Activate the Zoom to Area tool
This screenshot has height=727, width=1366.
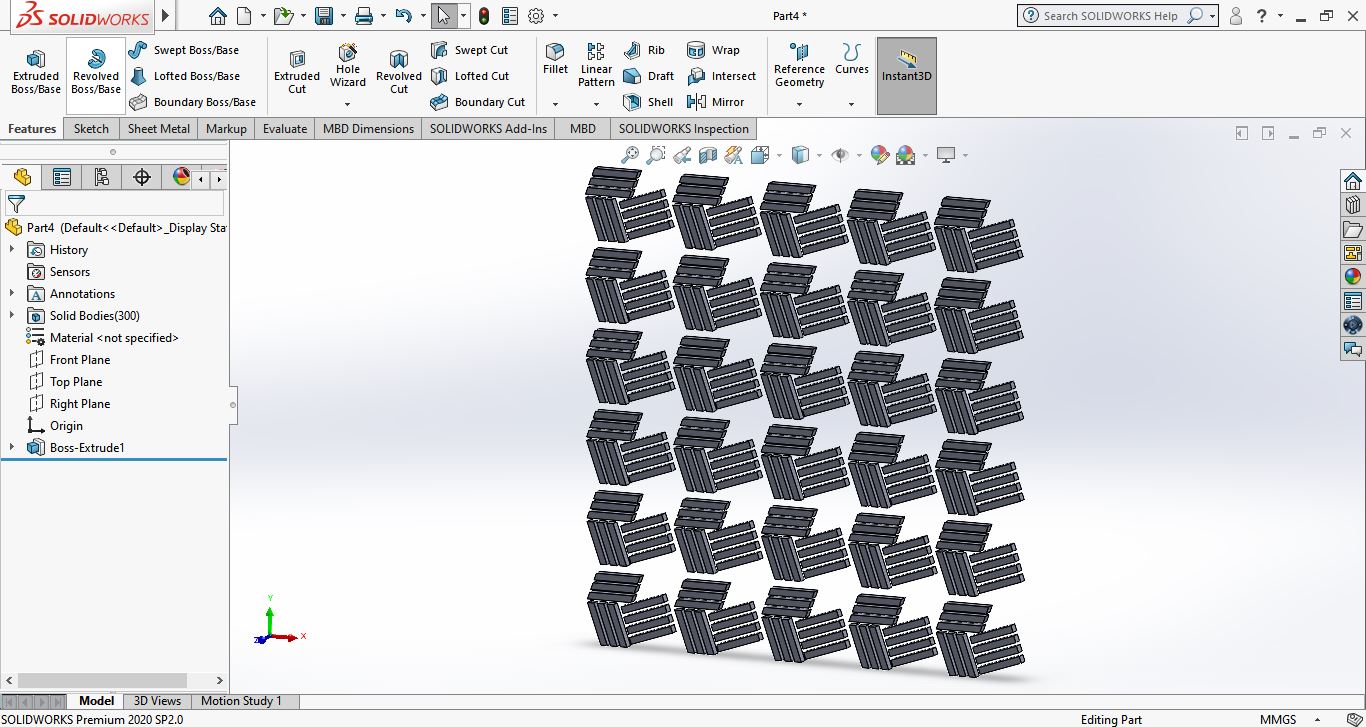(x=656, y=155)
